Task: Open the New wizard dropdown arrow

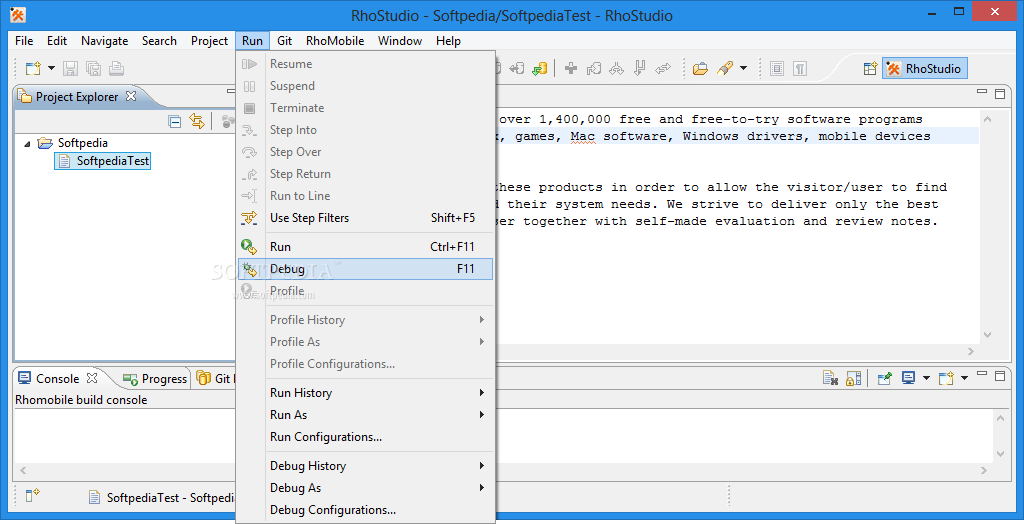Action: point(52,69)
